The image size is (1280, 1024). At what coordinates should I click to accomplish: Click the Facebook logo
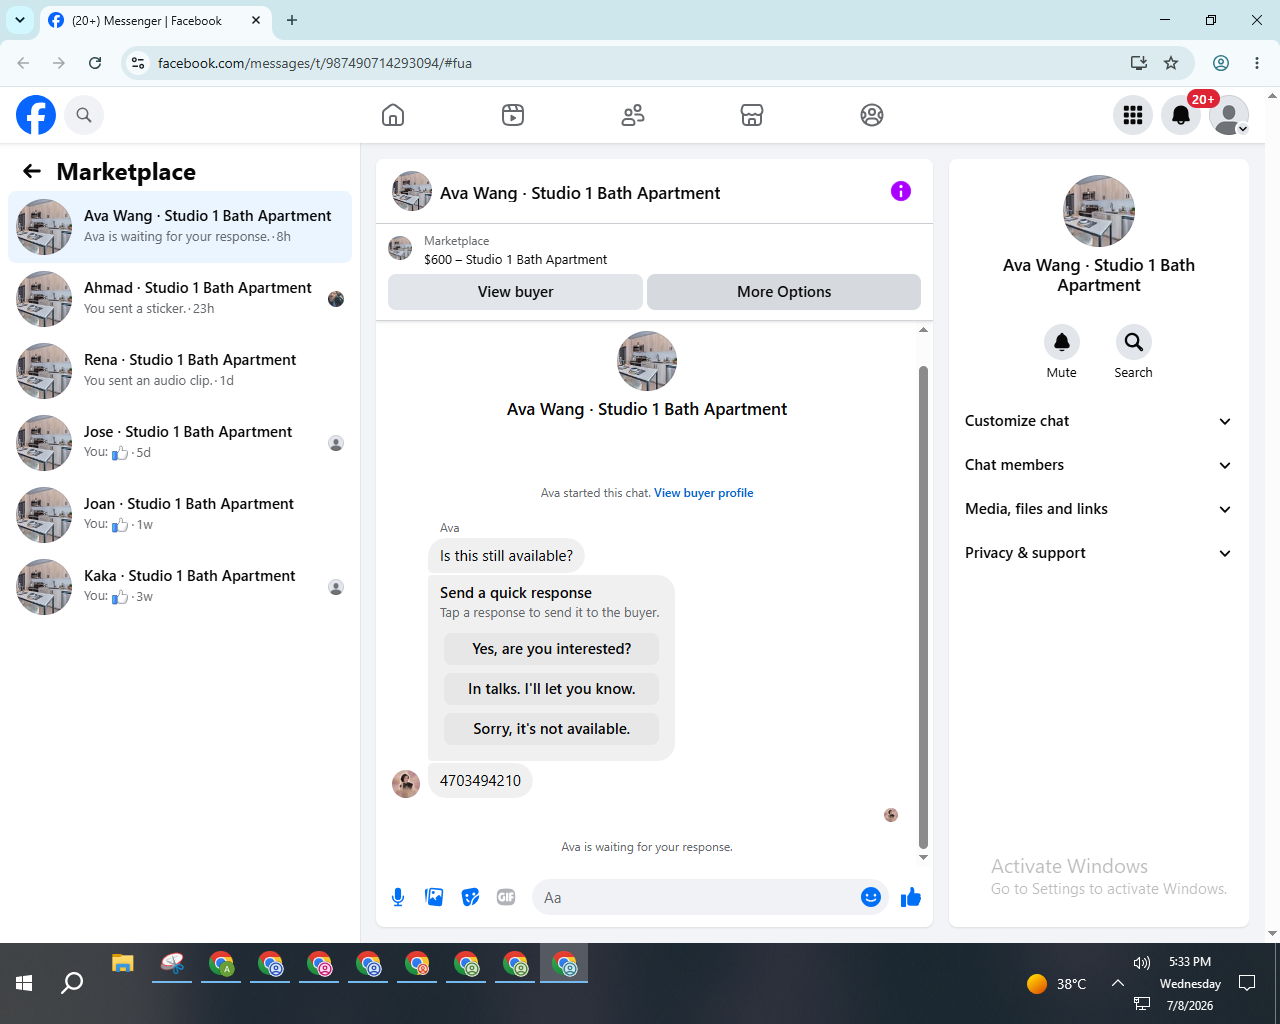point(36,115)
